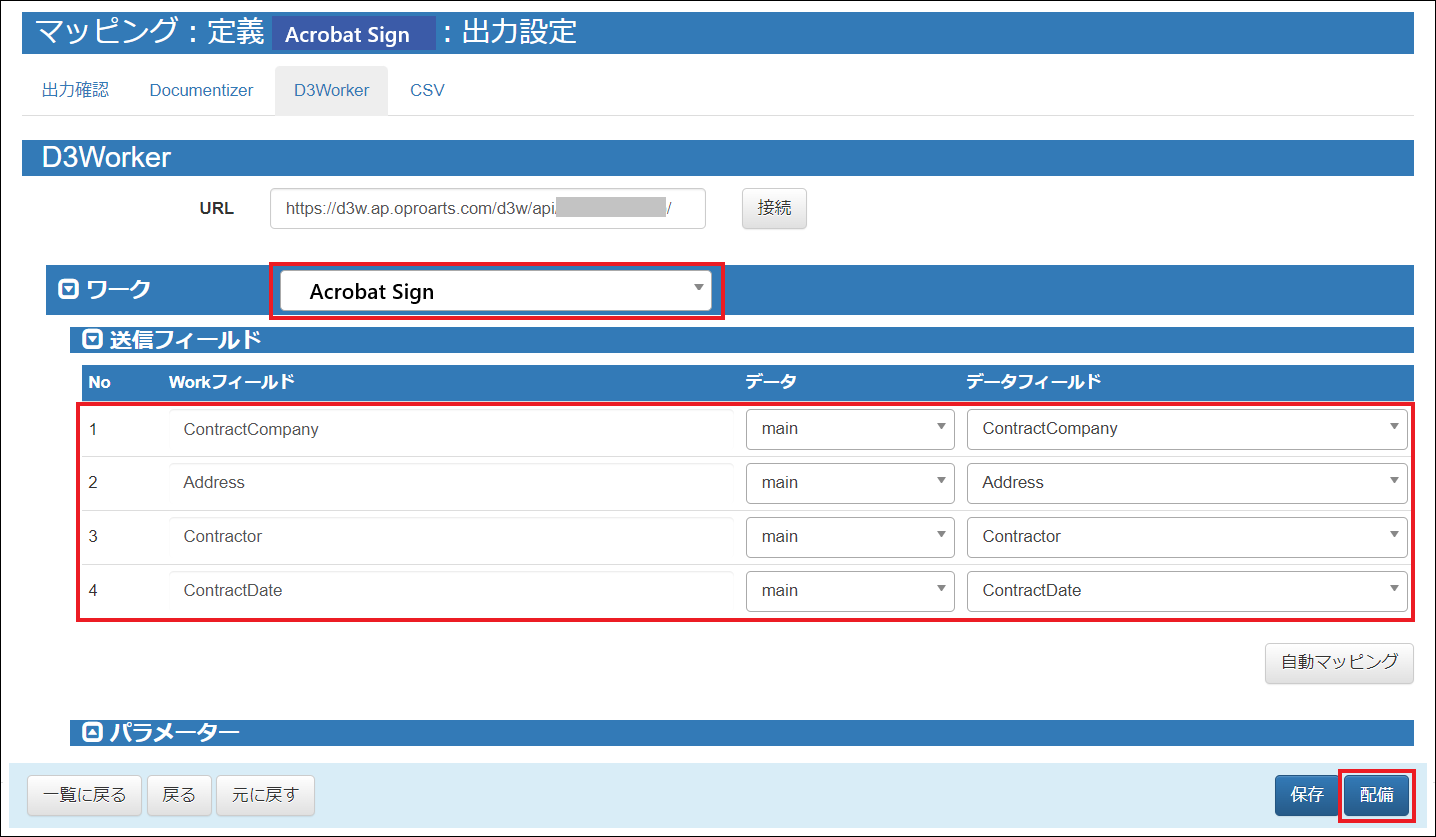
Task: Open Address data field dropdown
Action: click(x=1187, y=483)
